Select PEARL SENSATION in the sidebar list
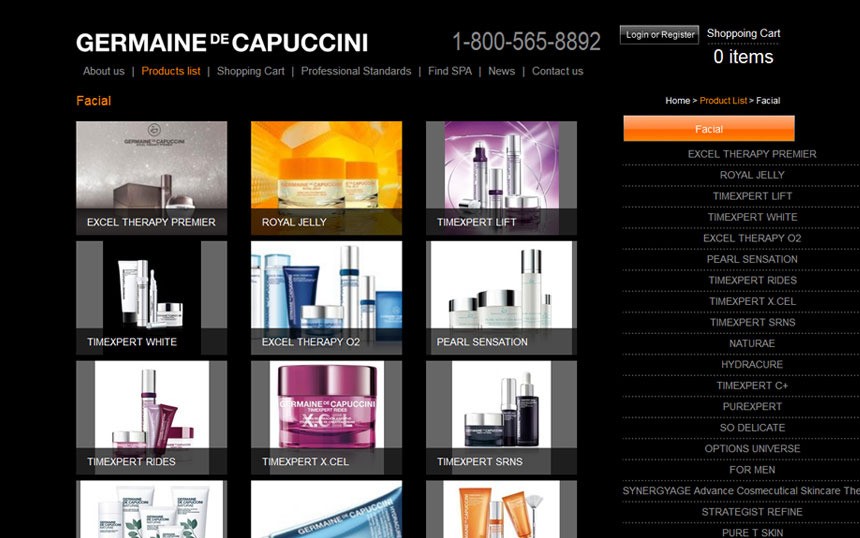The width and height of the screenshot is (860, 538). tap(752, 259)
